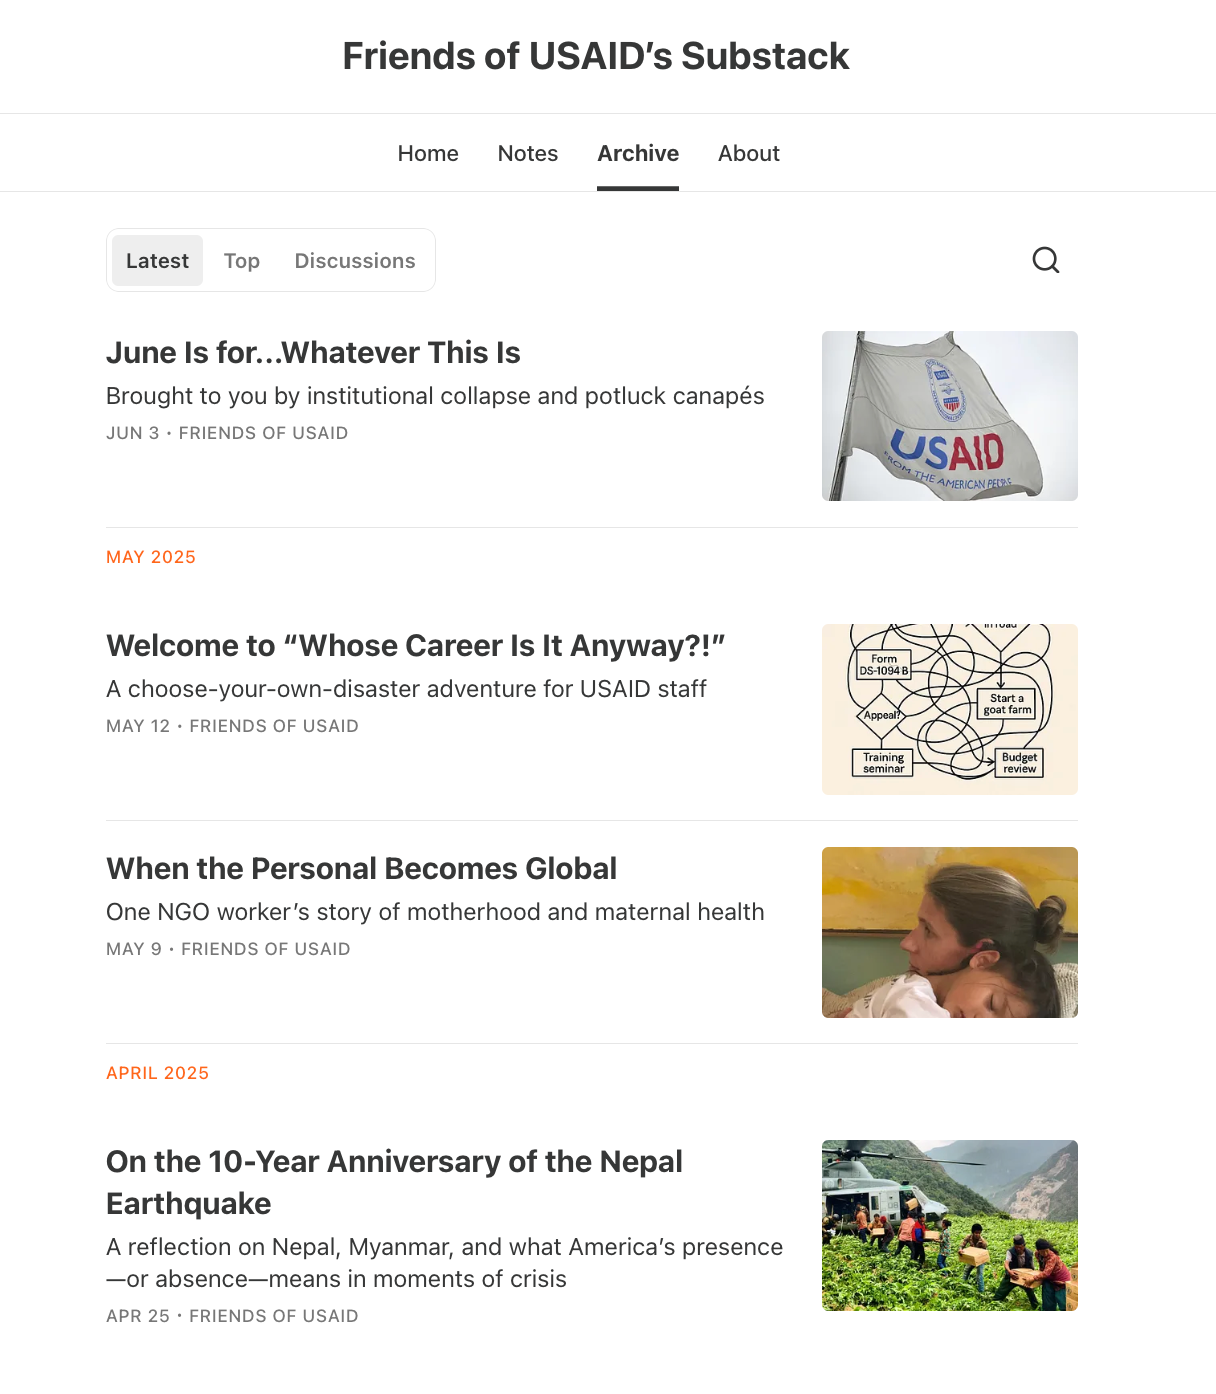Screen dimensions: 1216x1394
Task: Open 'Welcome to Whose Career Is It Anyway' post
Action: pyautogui.click(x=415, y=646)
